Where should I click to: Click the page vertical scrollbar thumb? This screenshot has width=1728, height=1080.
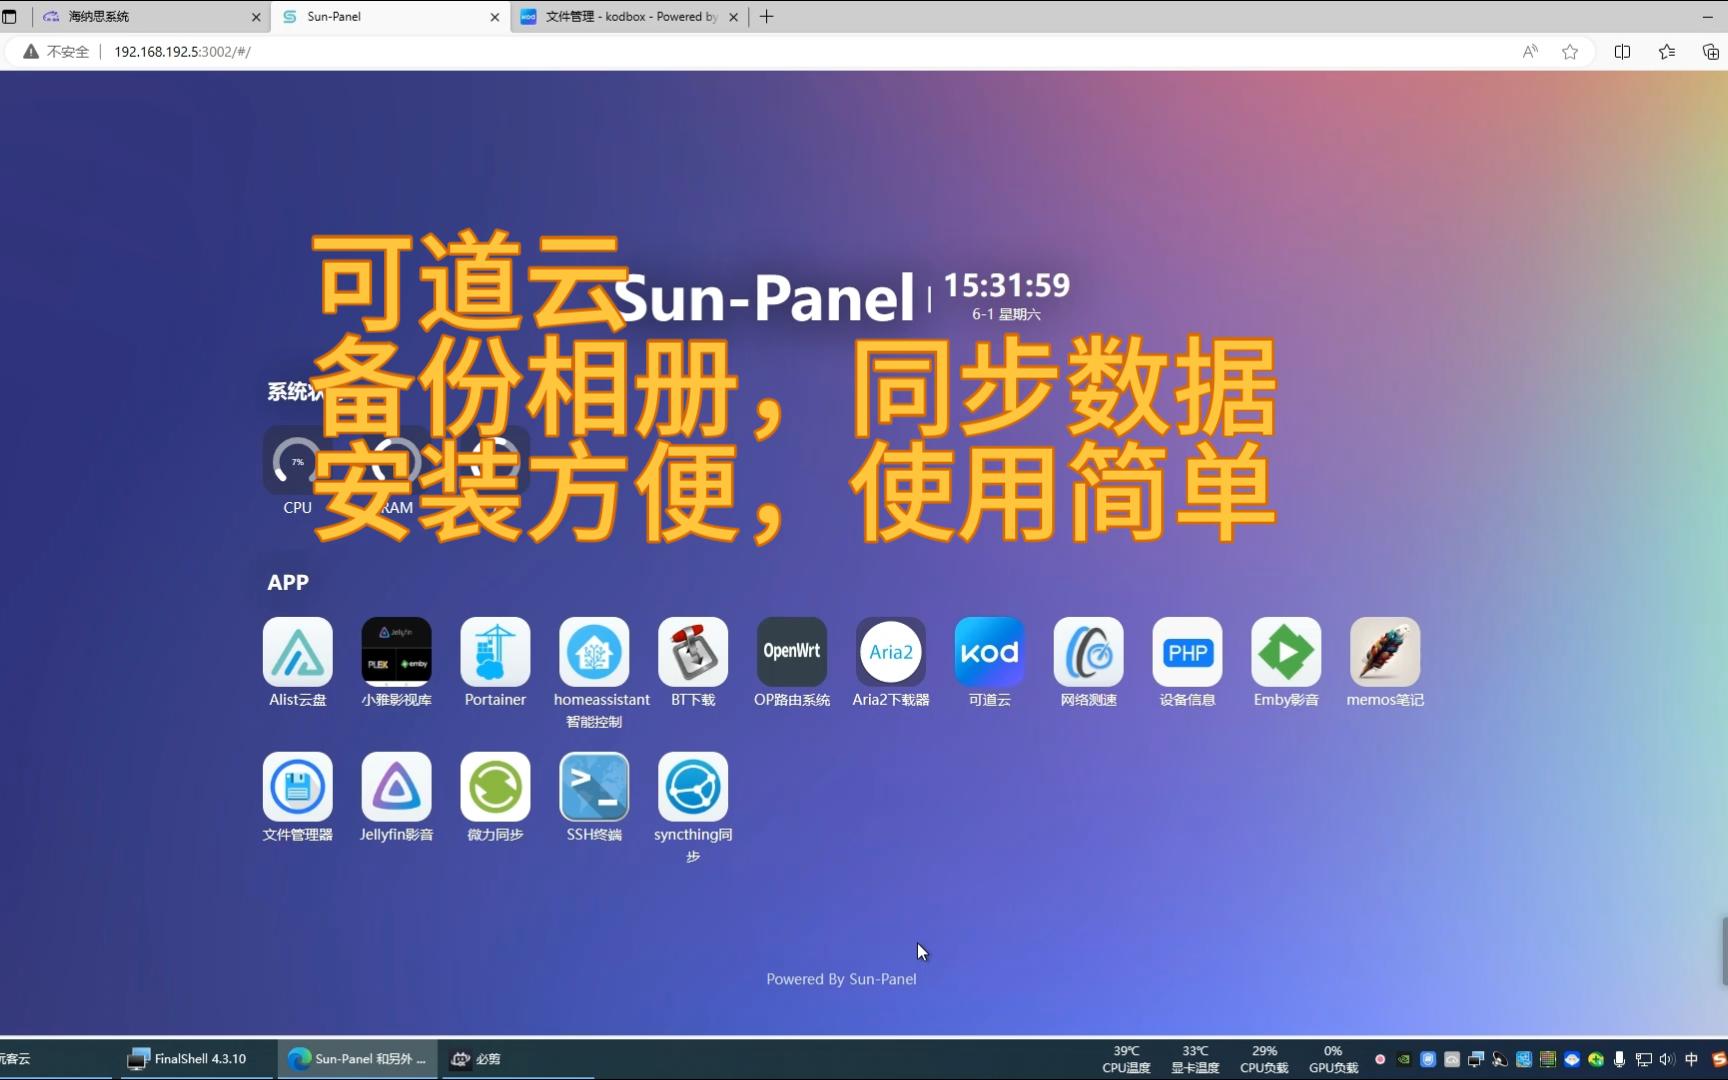(x=1724, y=951)
